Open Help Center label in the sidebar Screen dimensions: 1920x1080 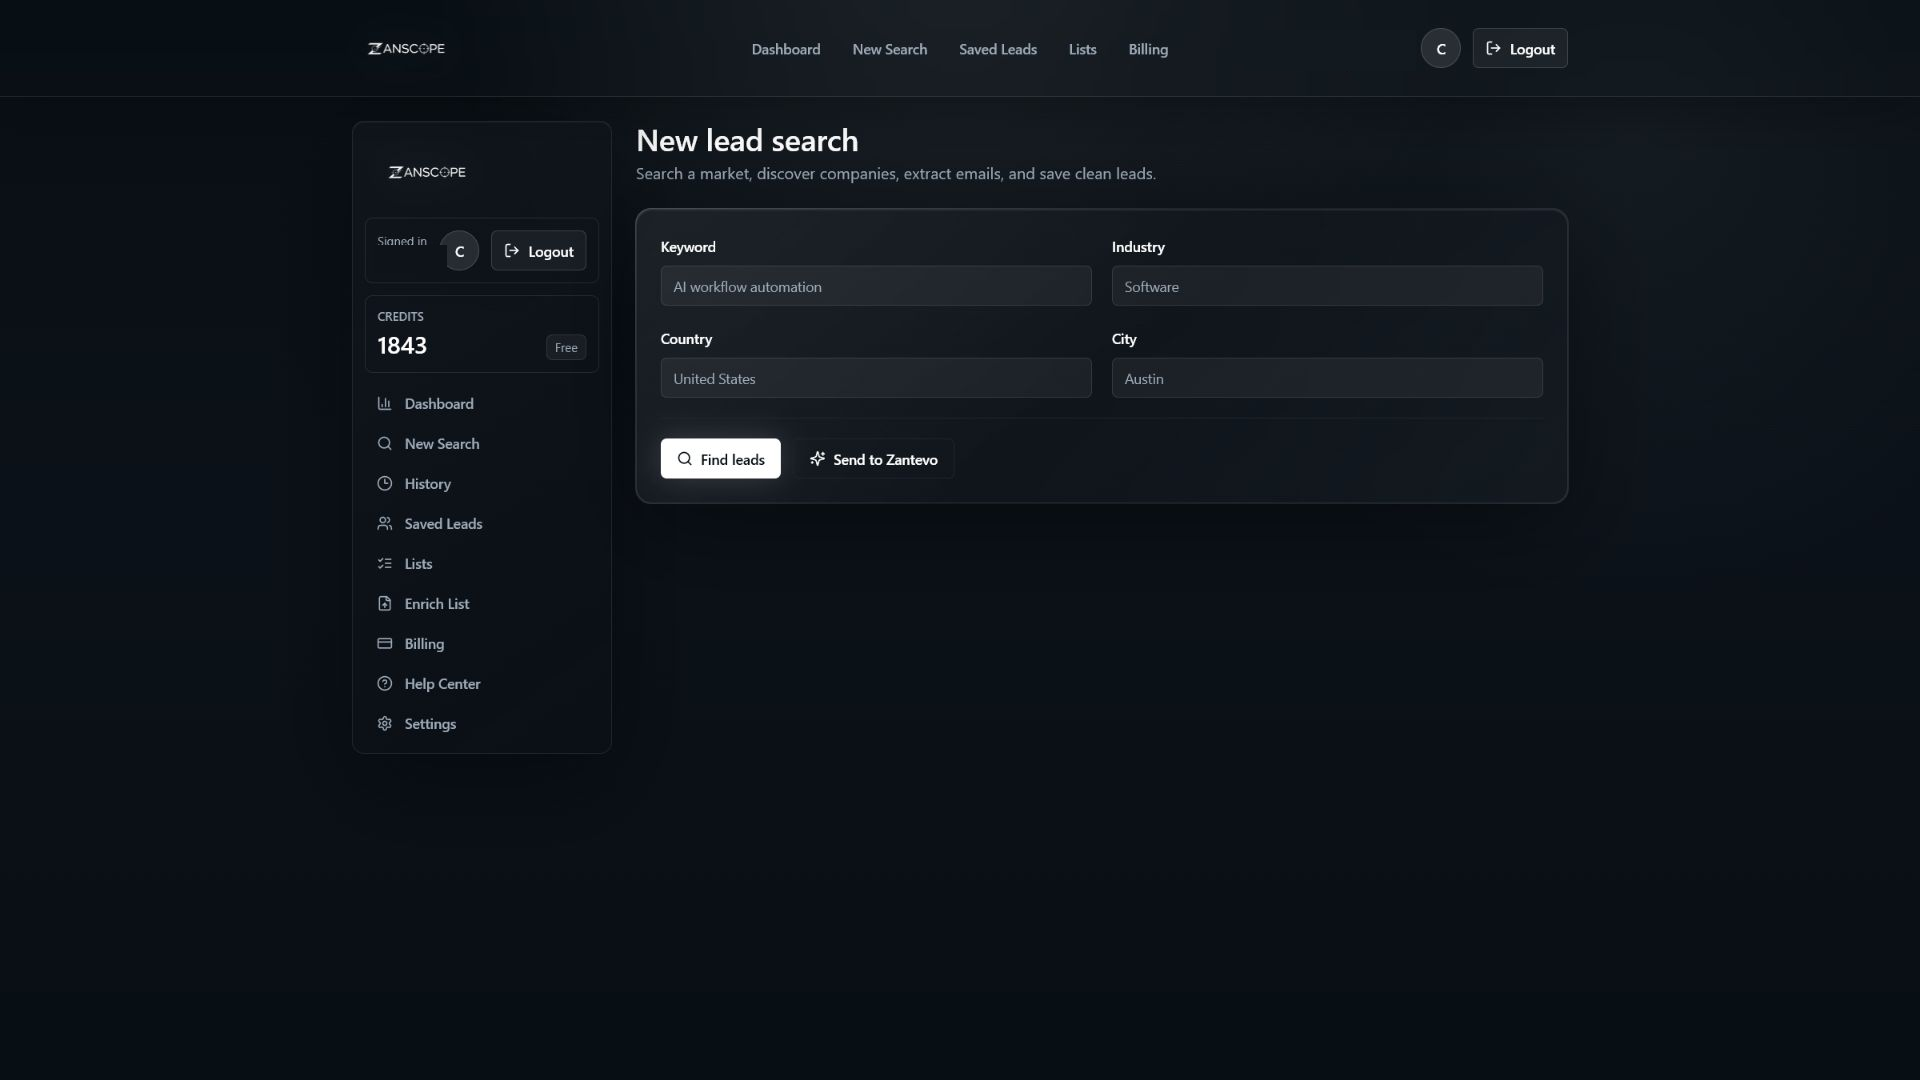[x=442, y=684]
